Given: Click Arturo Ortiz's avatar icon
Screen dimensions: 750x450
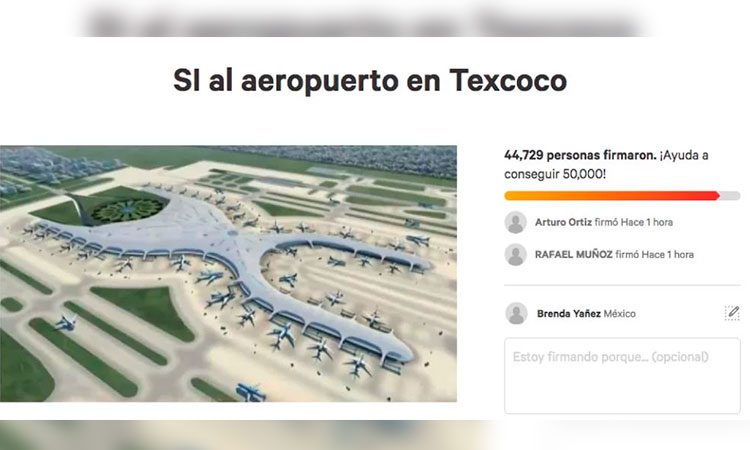Looking at the screenshot, I should coord(516,222).
